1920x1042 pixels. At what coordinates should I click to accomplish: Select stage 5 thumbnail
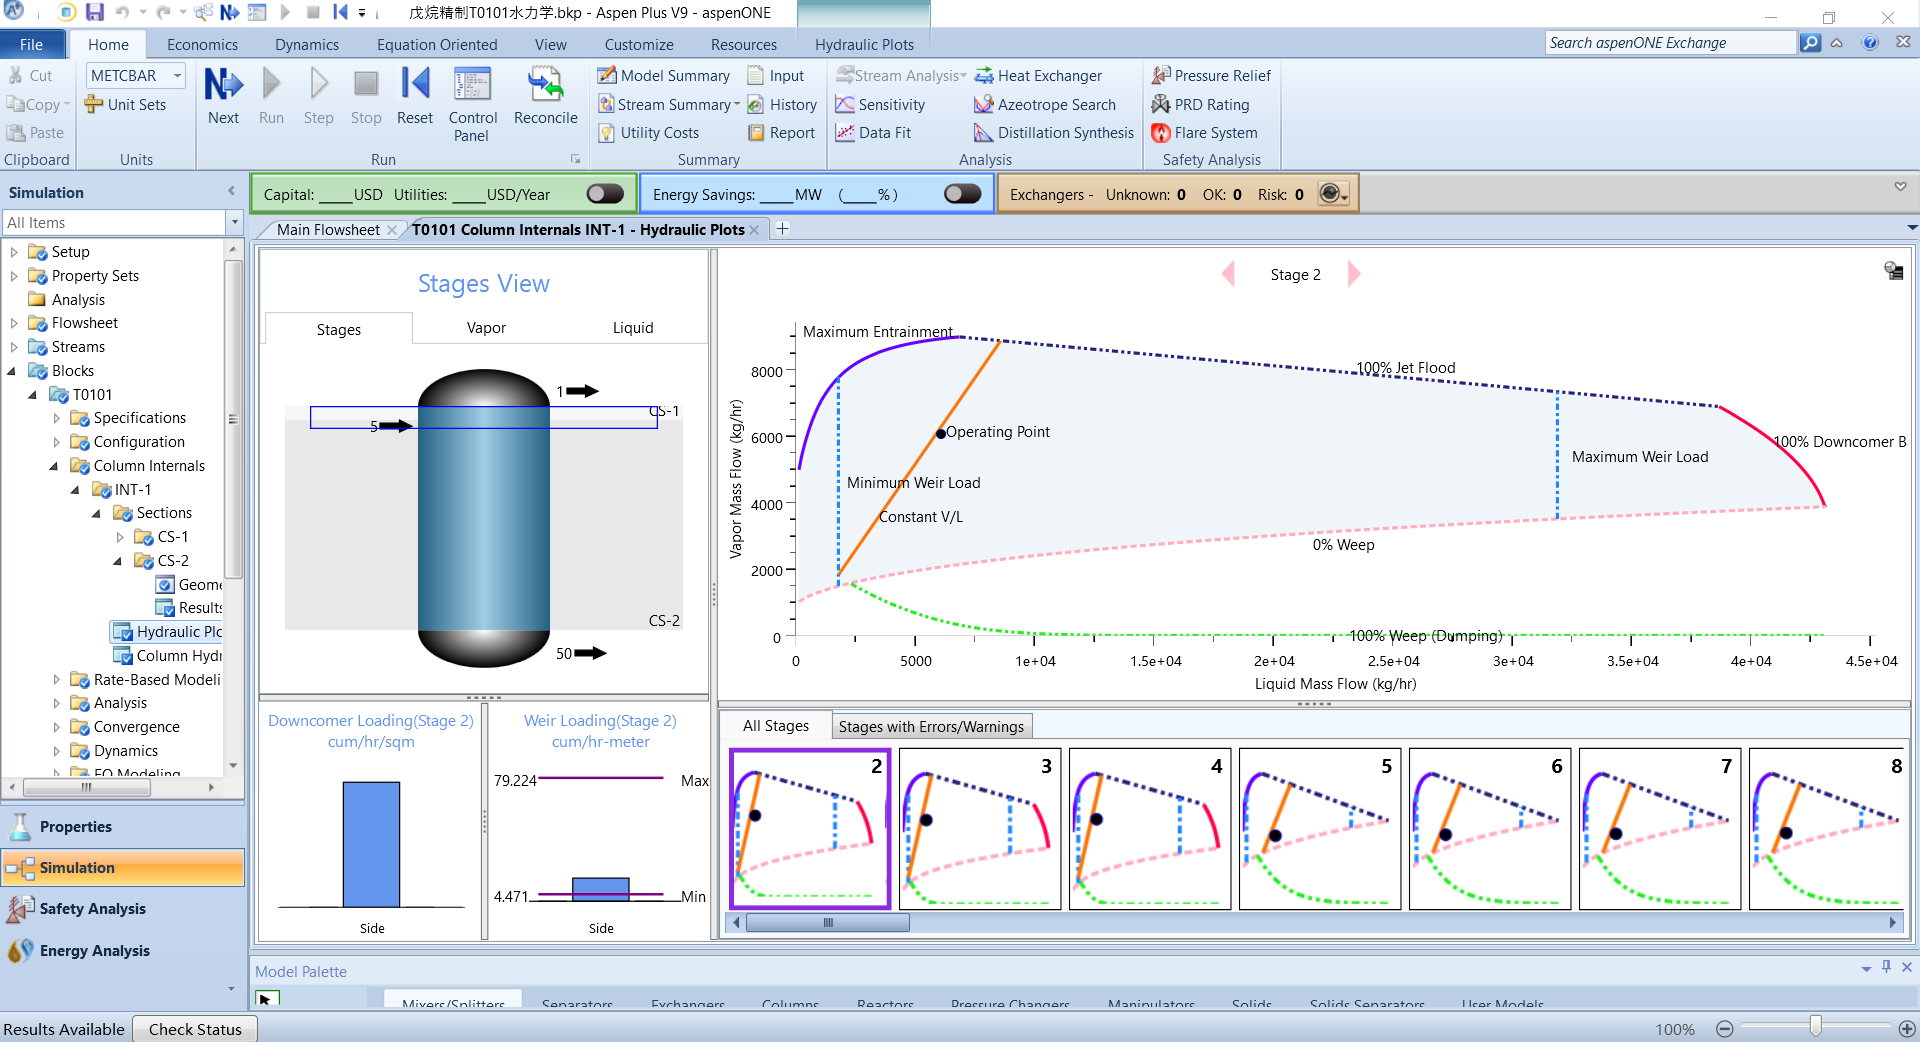(x=1320, y=829)
